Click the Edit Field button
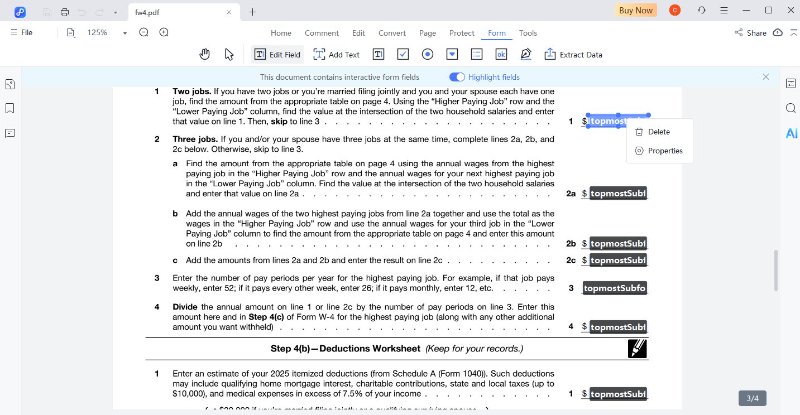The width and height of the screenshot is (800, 415). (277, 55)
